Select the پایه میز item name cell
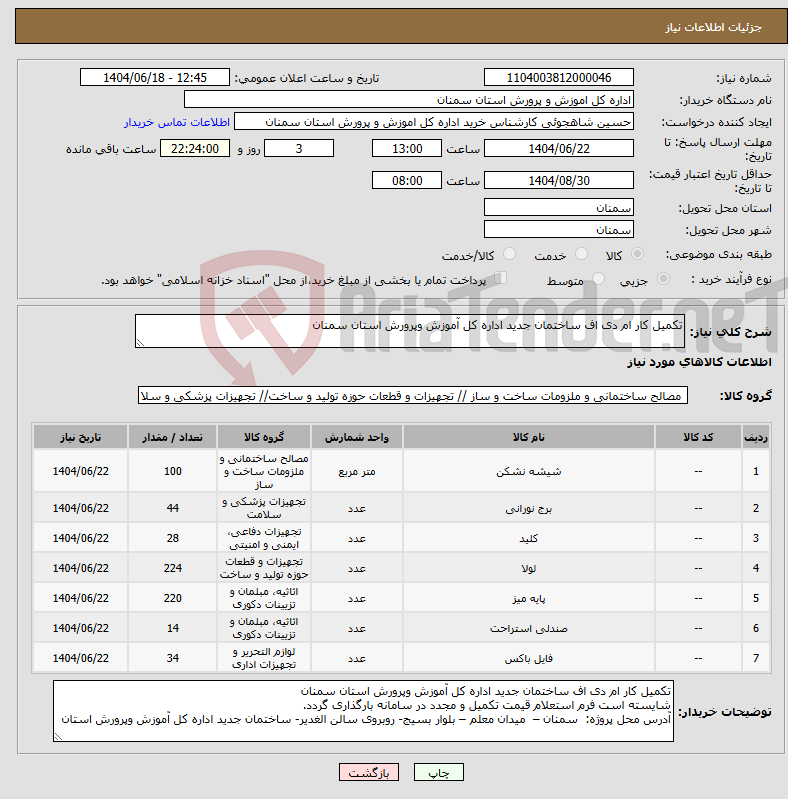 click(529, 598)
